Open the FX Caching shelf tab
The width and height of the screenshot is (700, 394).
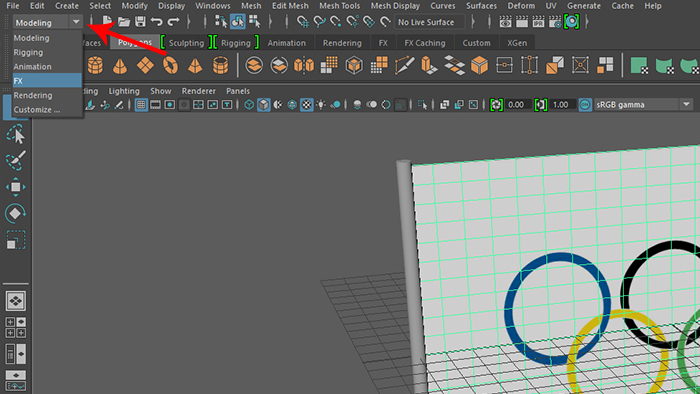tap(425, 43)
